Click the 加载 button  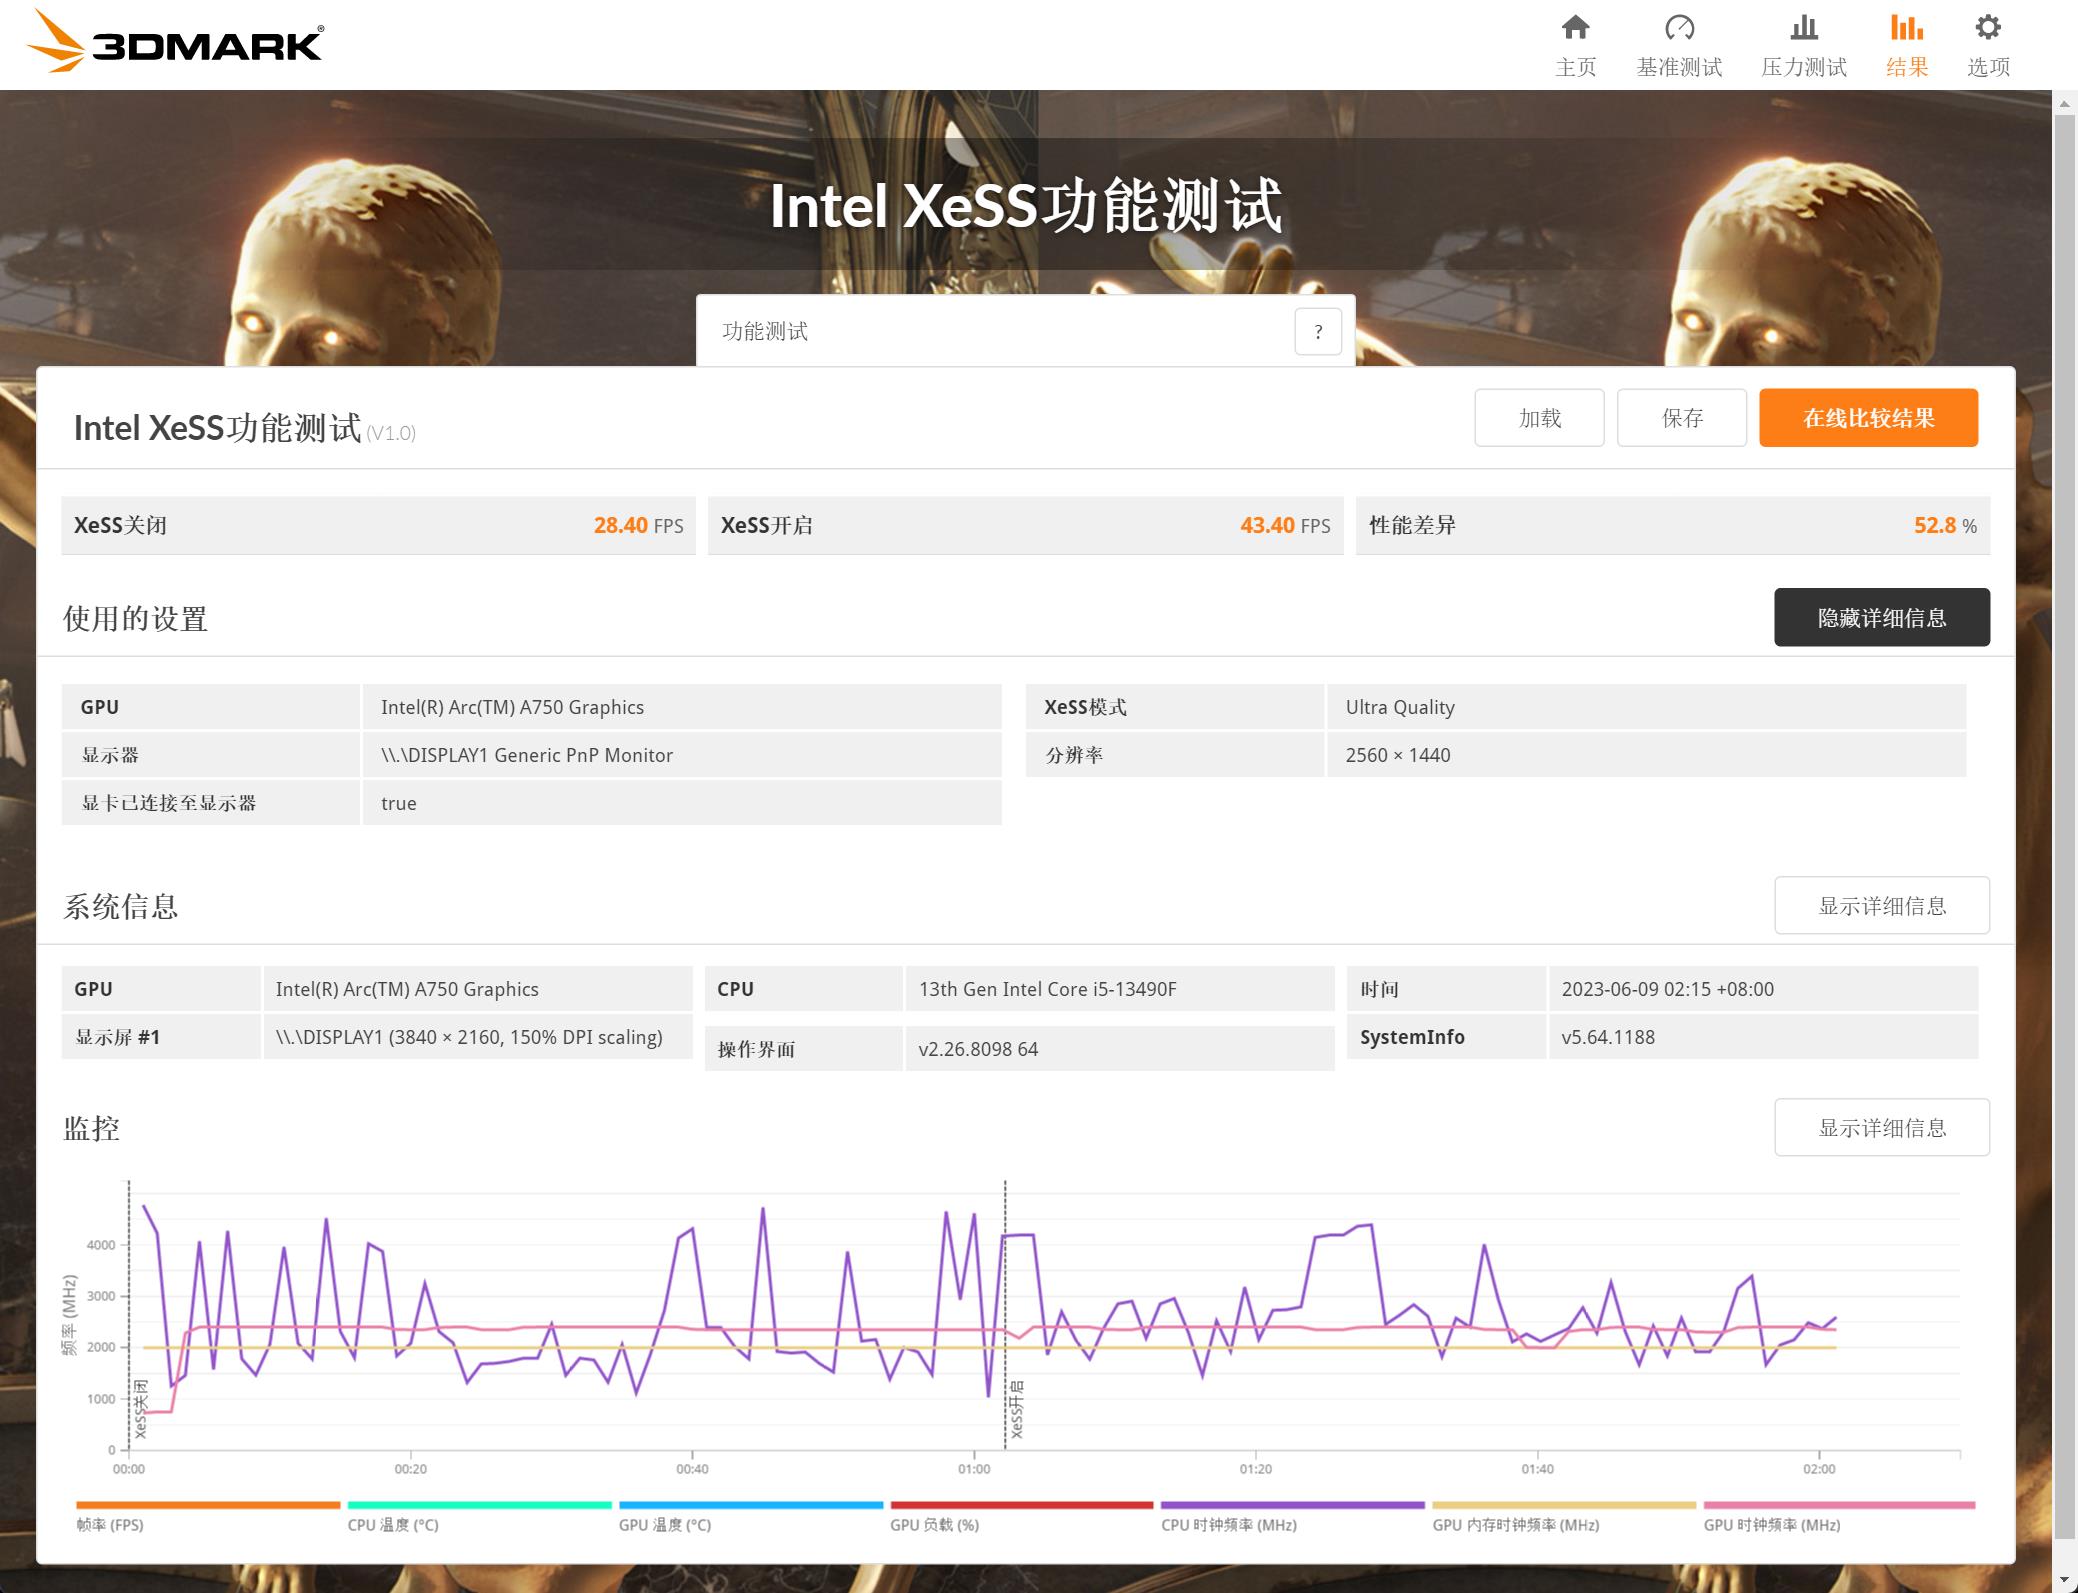click(x=1539, y=418)
